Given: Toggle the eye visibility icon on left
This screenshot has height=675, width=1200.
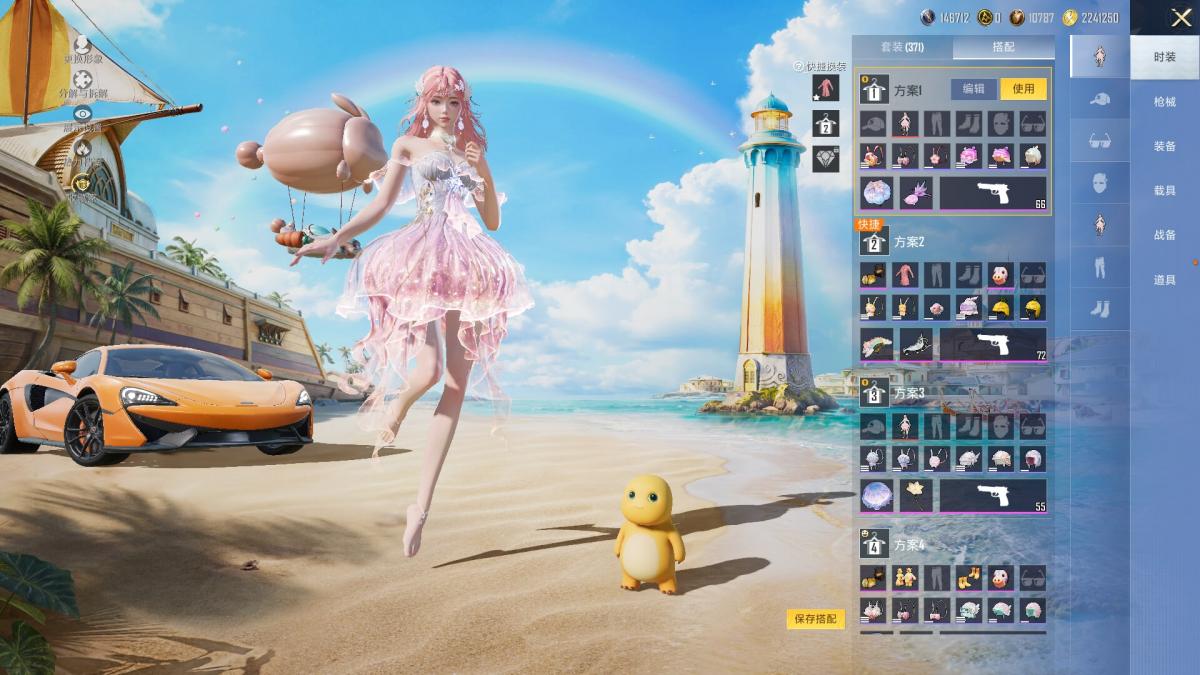Looking at the screenshot, I should click(83, 115).
